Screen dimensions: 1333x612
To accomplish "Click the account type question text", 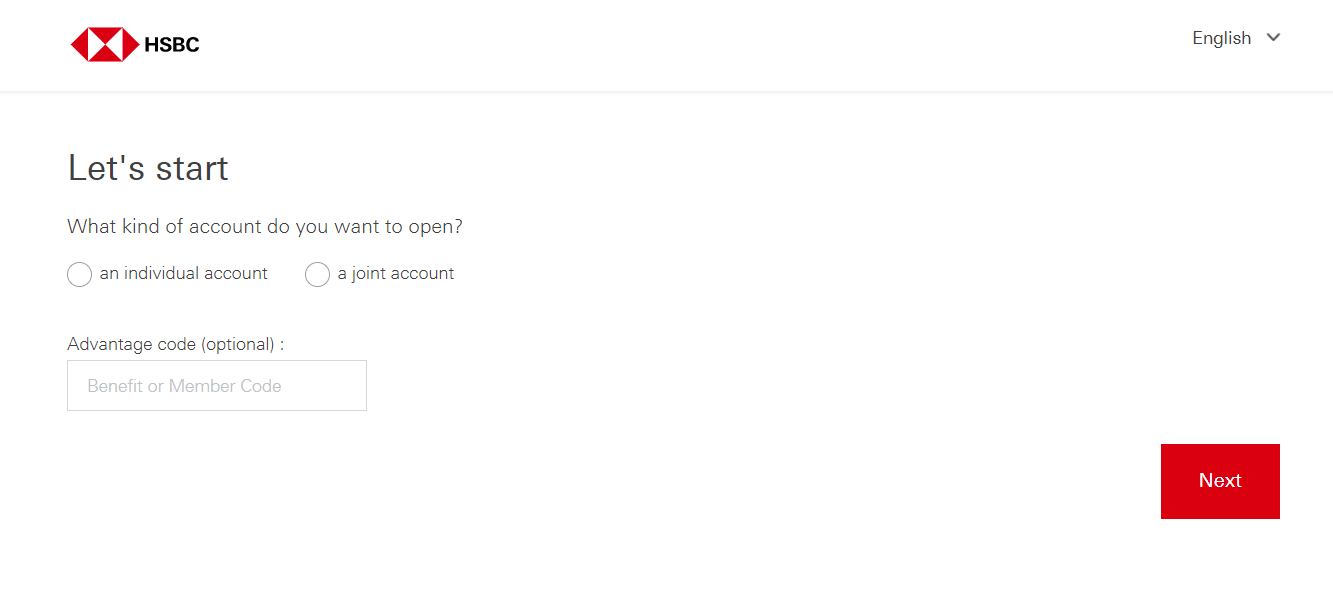I will pos(265,226).
